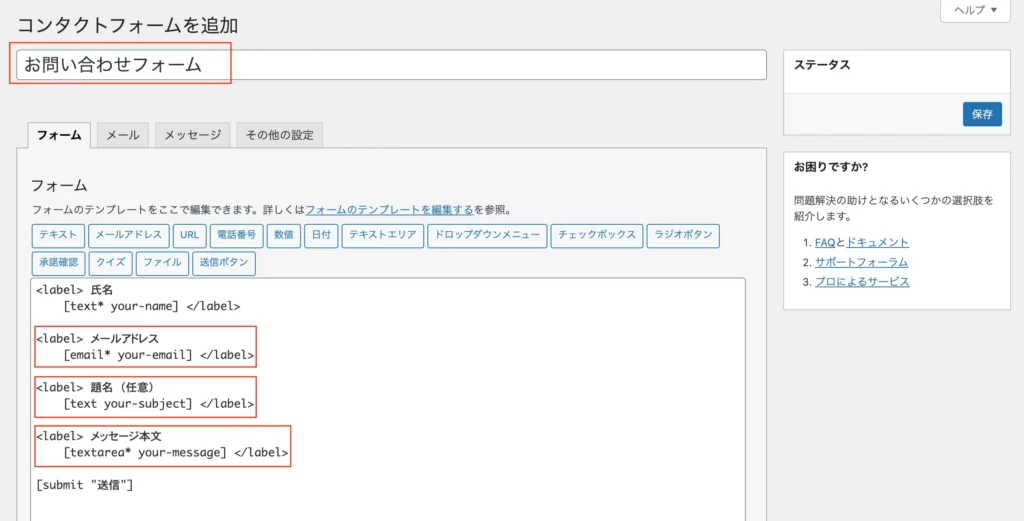Insert a 日付 tag
The height and width of the screenshot is (521, 1024).
pyautogui.click(x=321, y=236)
